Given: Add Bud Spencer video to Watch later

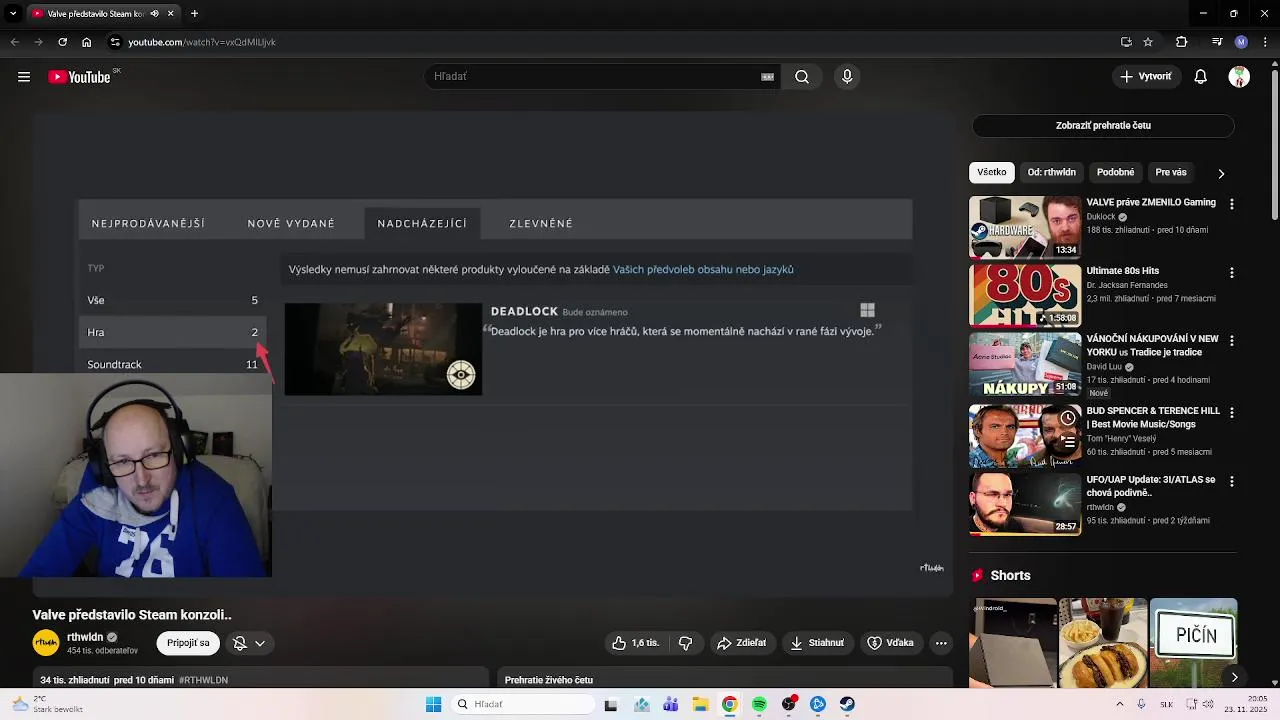Looking at the screenshot, I should tap(1068, 418).
